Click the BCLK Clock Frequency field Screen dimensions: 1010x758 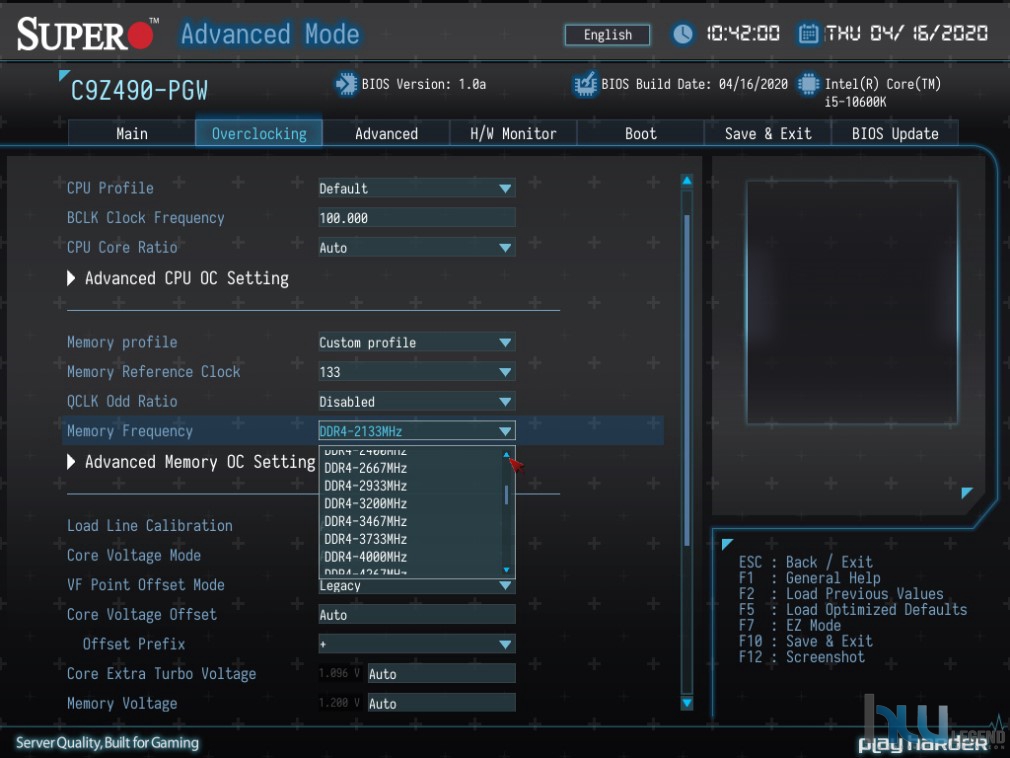[x=417, y=218]
